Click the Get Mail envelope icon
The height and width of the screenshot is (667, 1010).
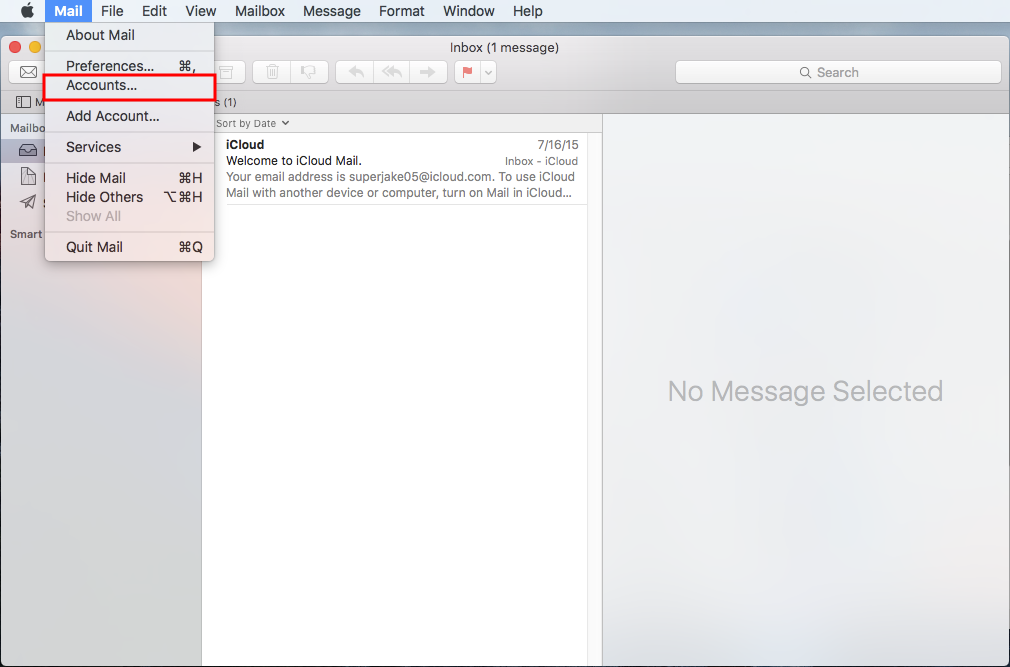click(27, 72)
